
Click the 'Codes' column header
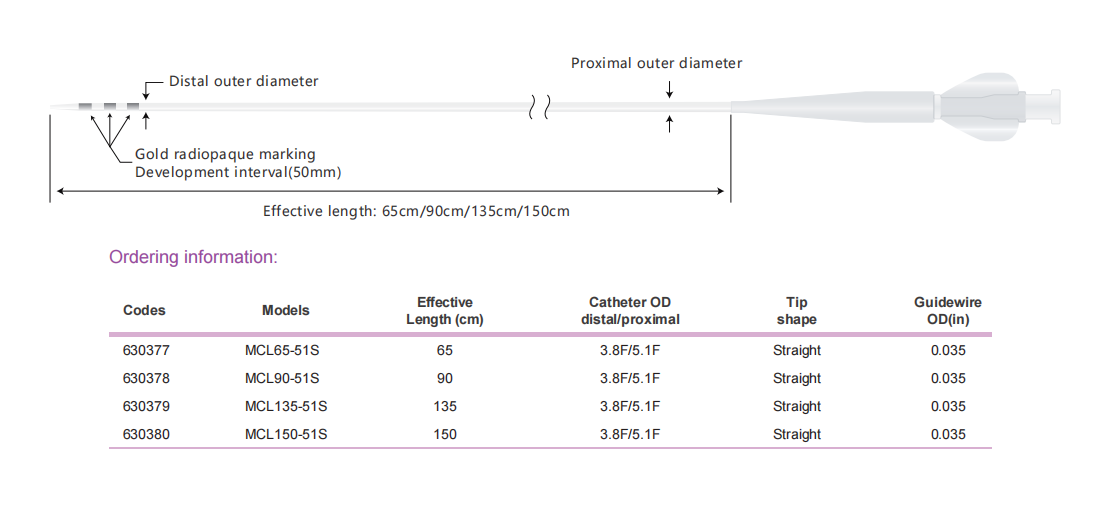(x=144, y=311)
